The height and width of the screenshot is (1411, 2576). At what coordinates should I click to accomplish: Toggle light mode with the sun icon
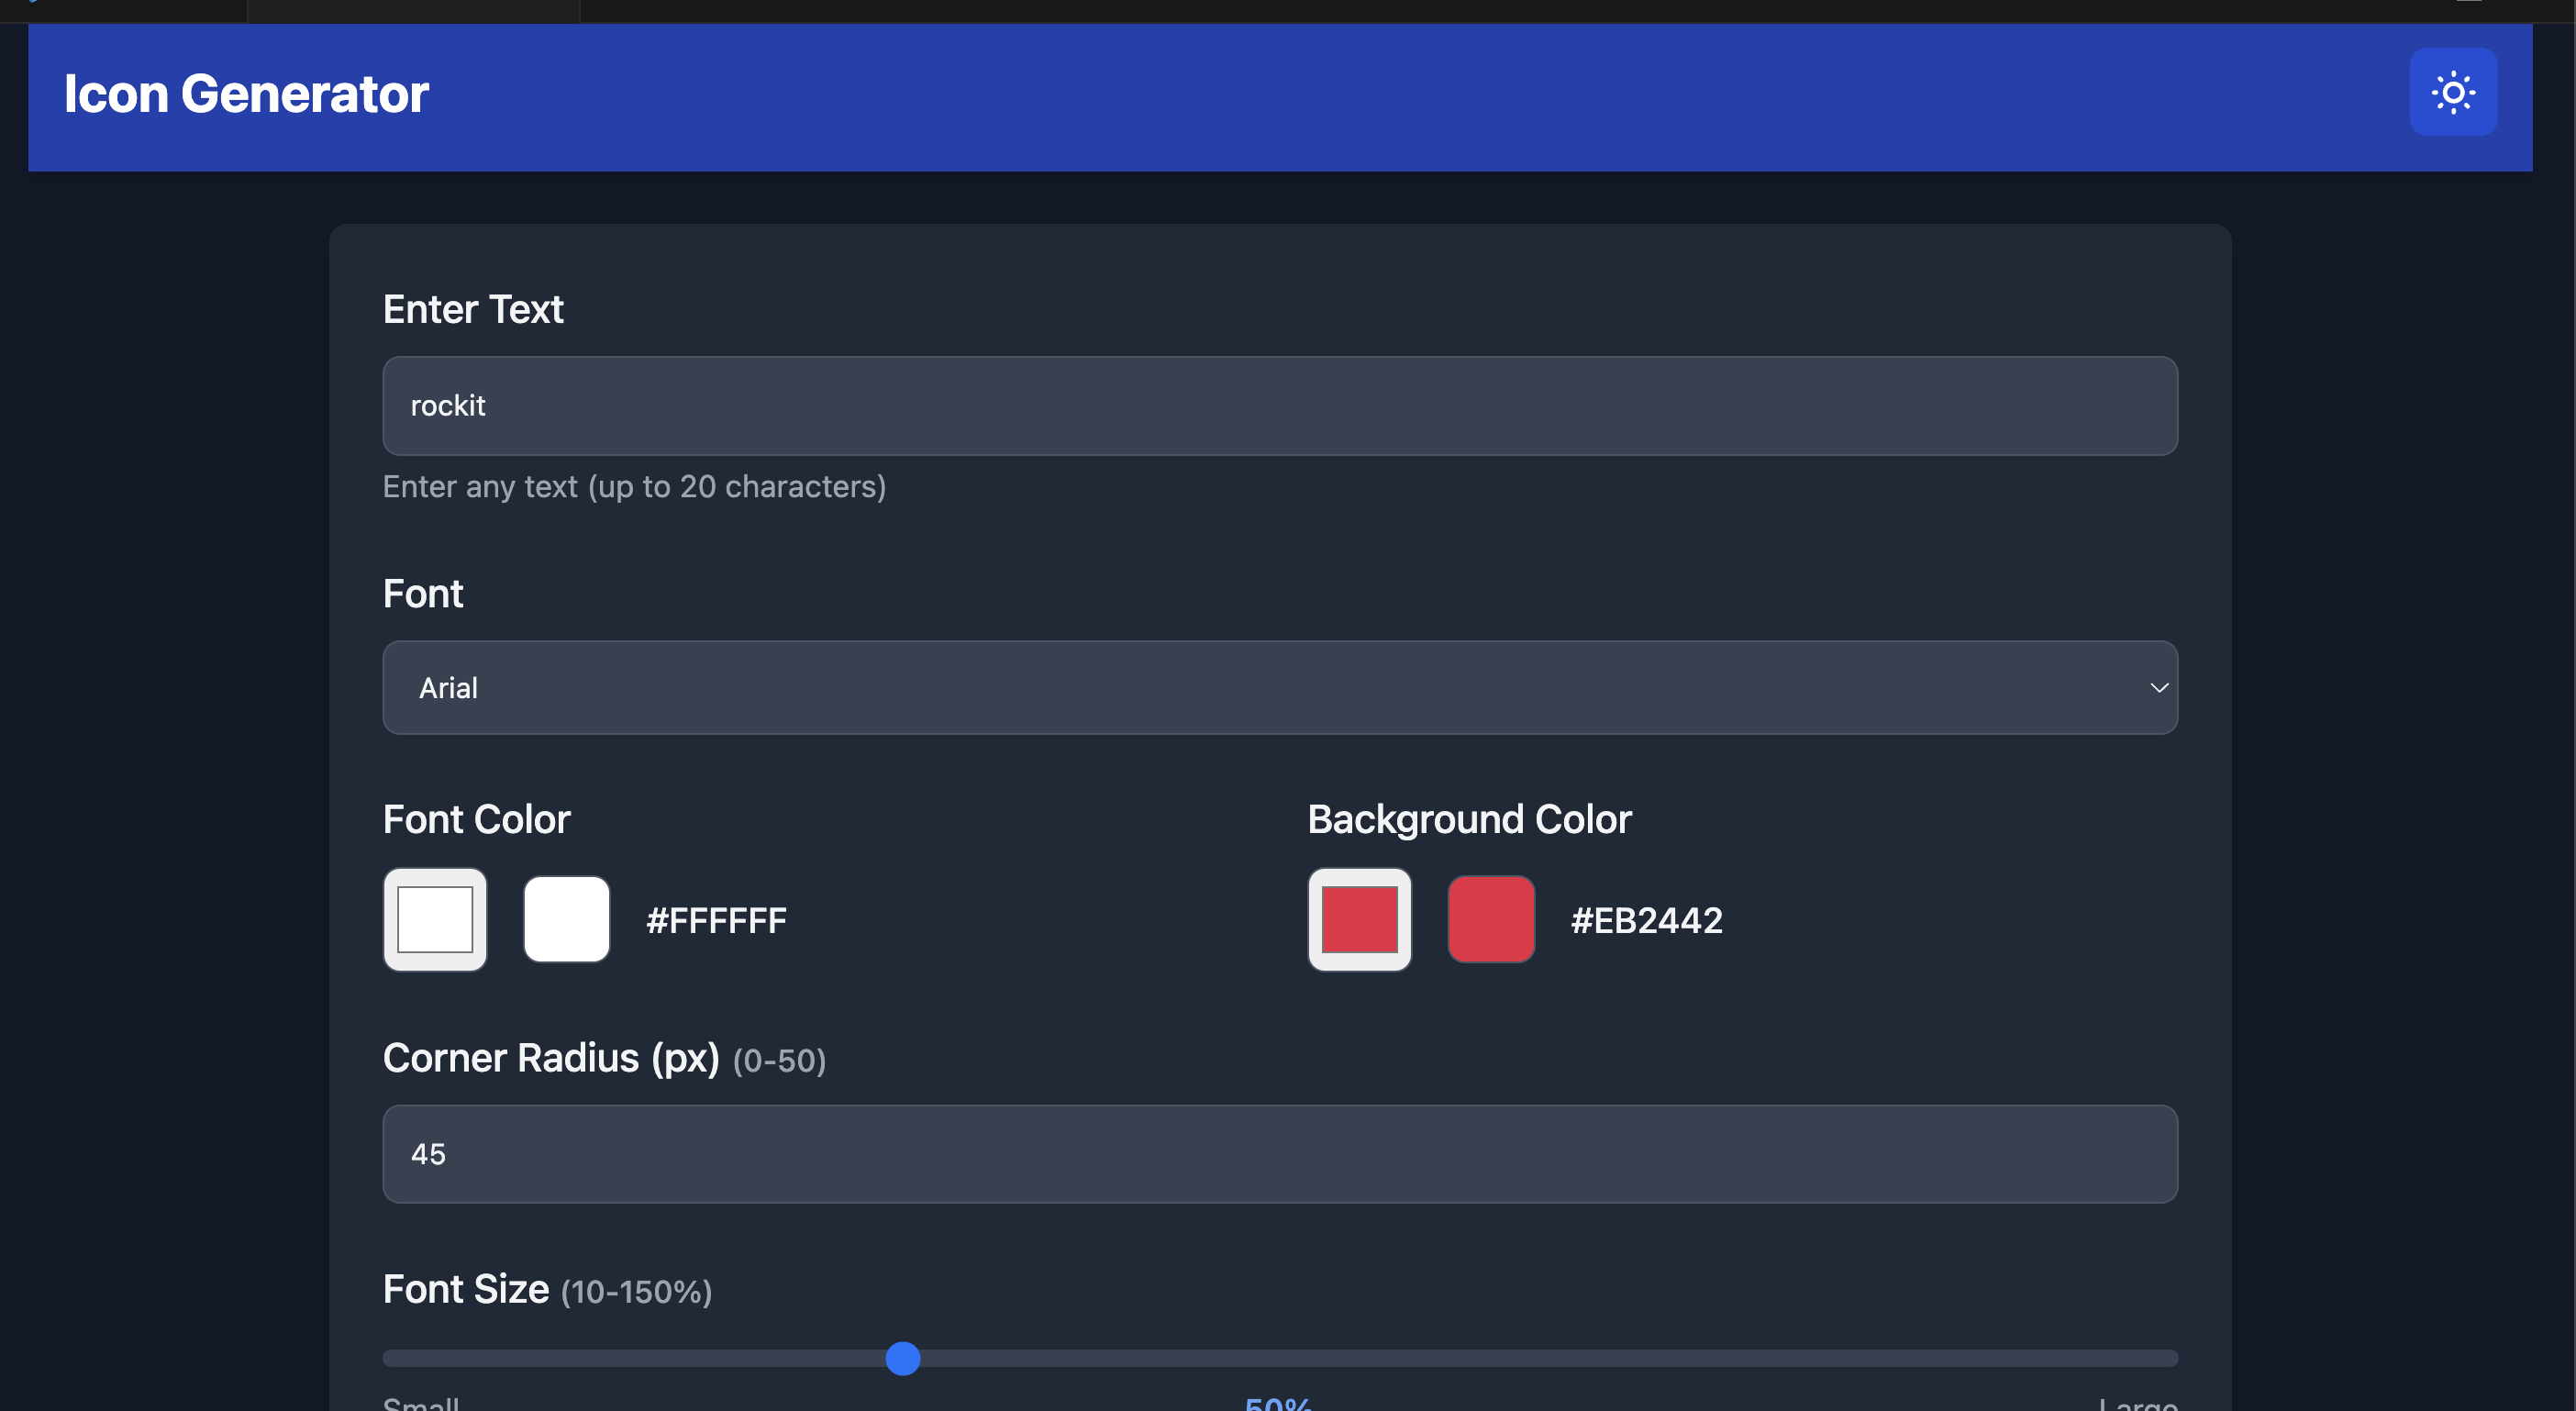2452,93
